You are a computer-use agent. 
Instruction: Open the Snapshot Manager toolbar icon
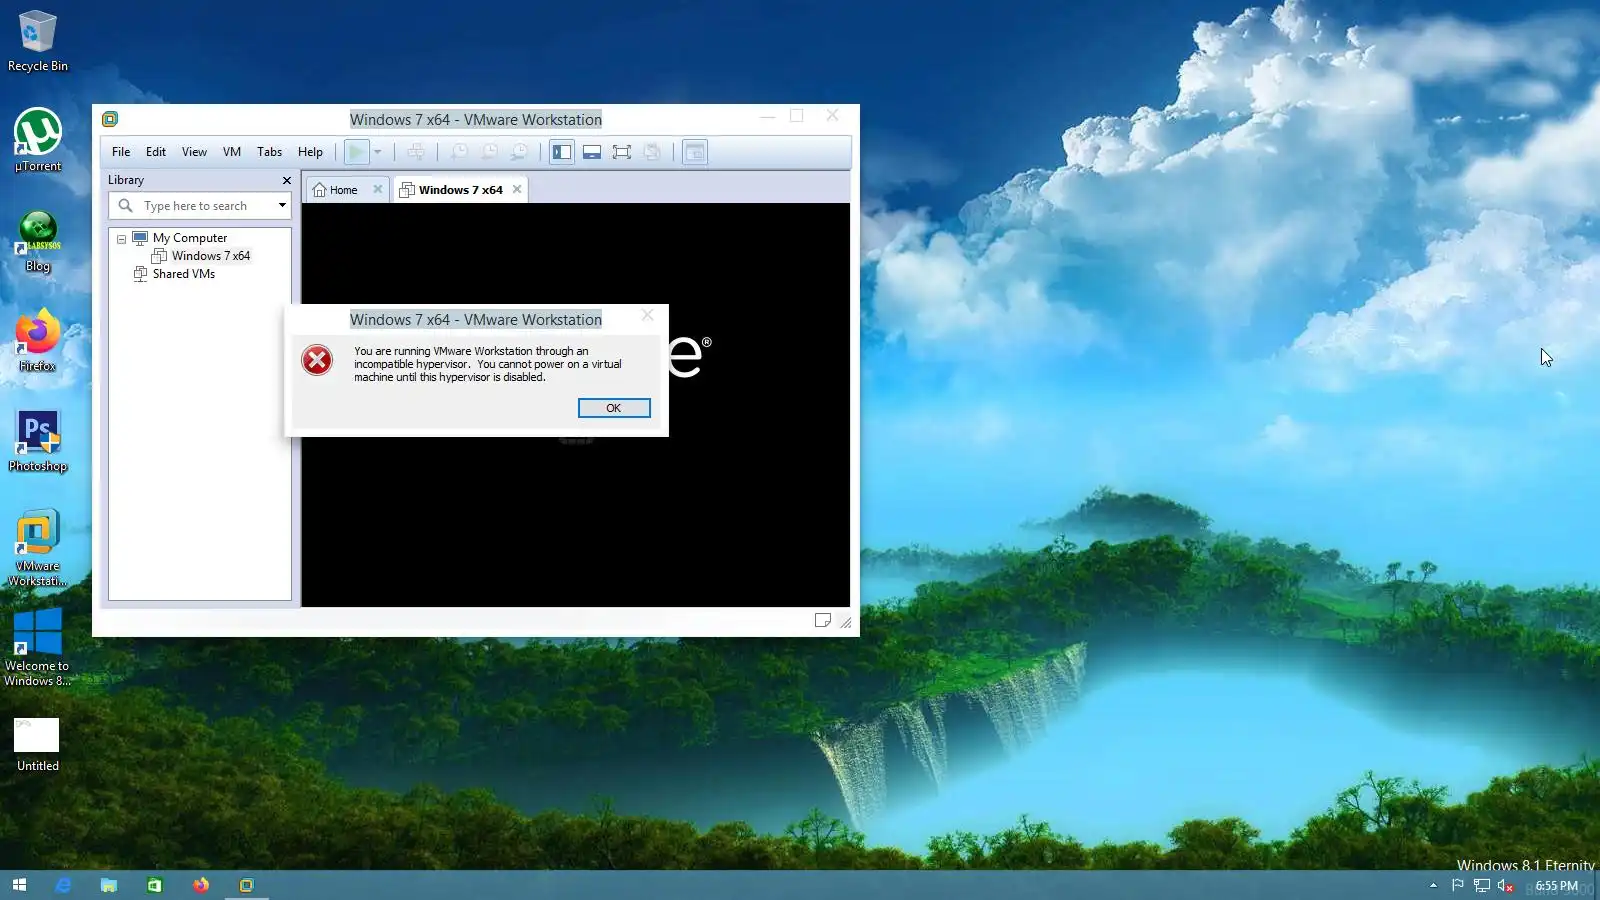tap(519, 152)
